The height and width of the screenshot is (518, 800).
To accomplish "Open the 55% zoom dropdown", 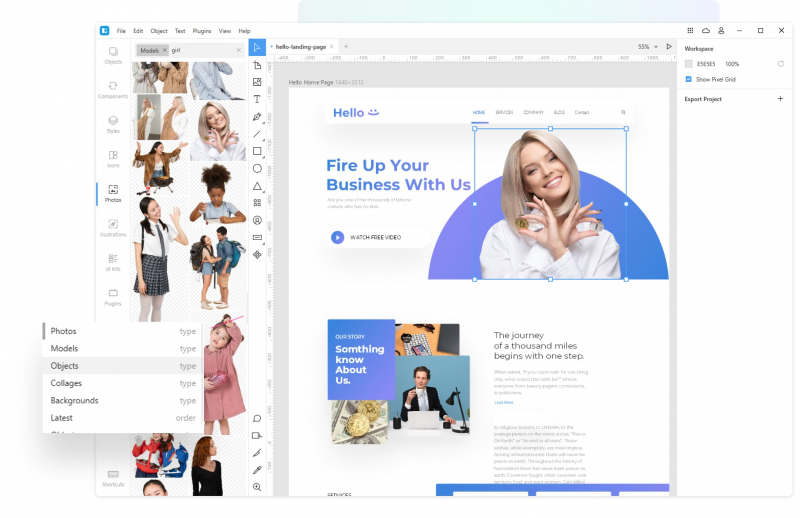I will coord(648,46).
